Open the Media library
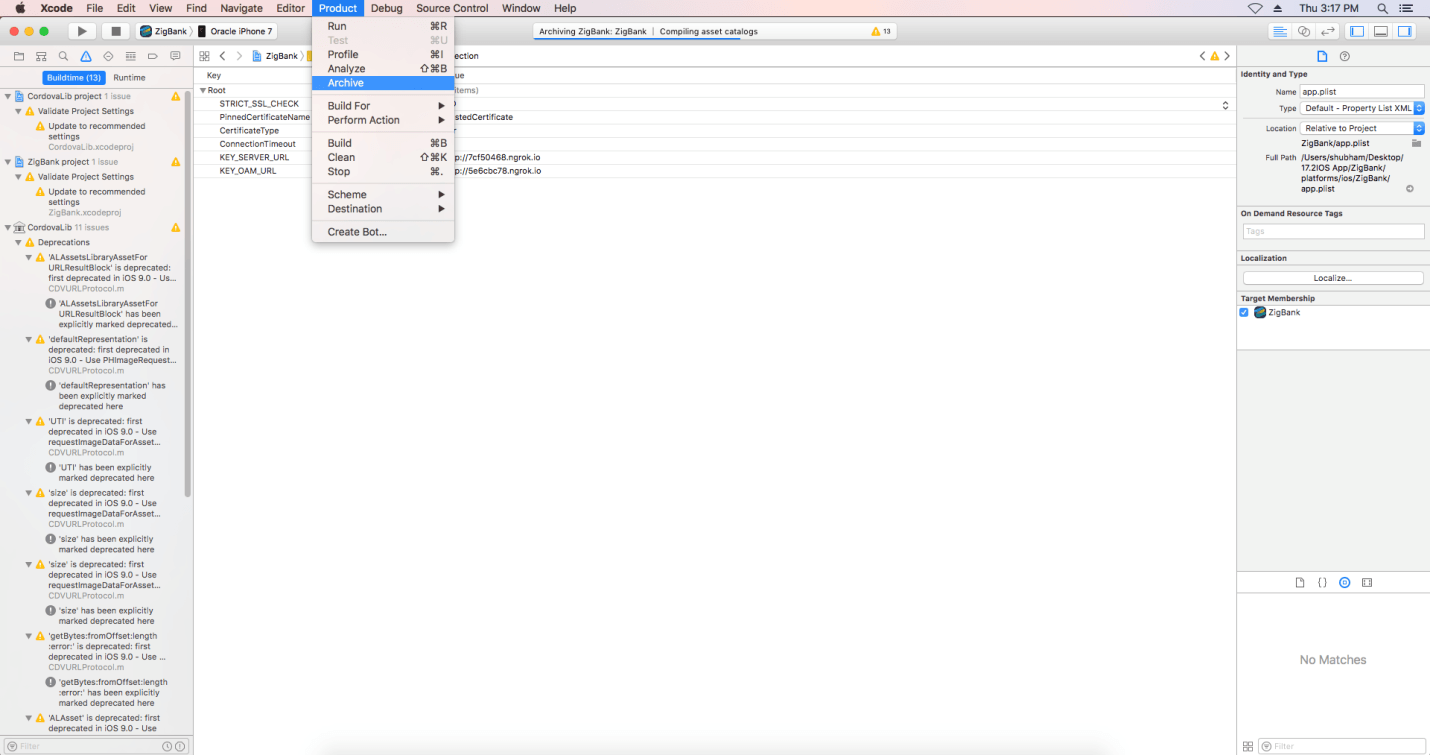The height and width of the screenshot is (755, 1430). click(1367, 582)
